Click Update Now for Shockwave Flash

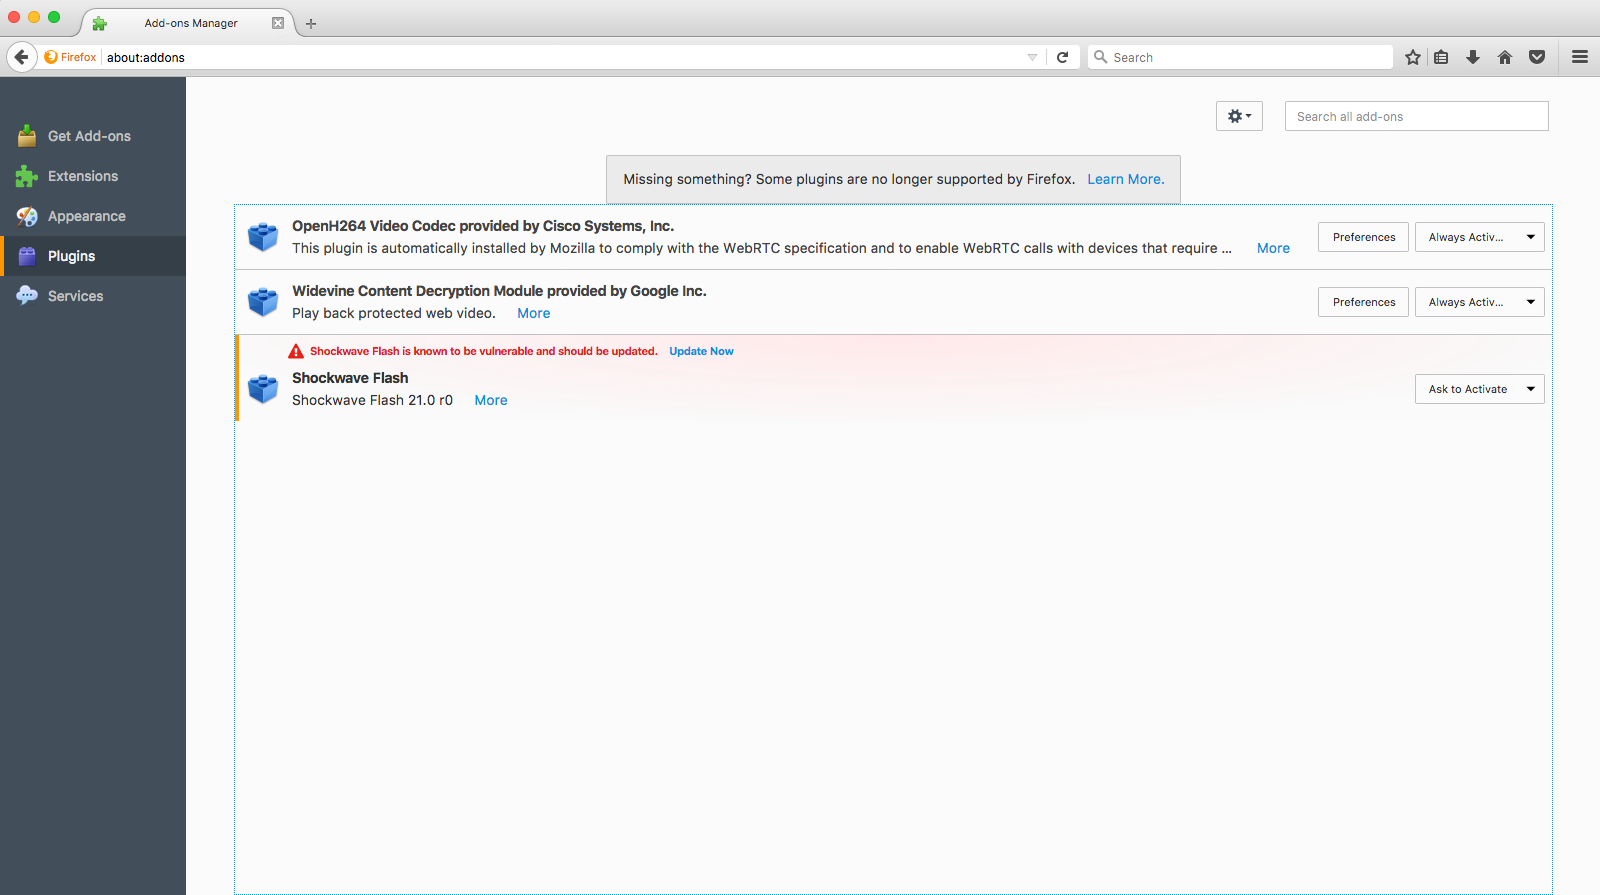[701, 351]
